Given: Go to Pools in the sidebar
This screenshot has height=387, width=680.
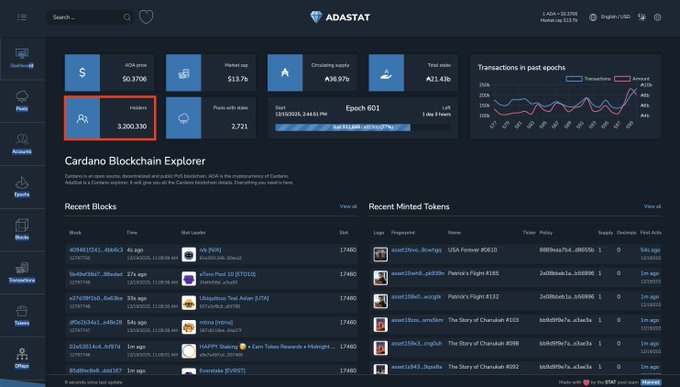Looking at the screenshot, I should (x=22, y=101).
